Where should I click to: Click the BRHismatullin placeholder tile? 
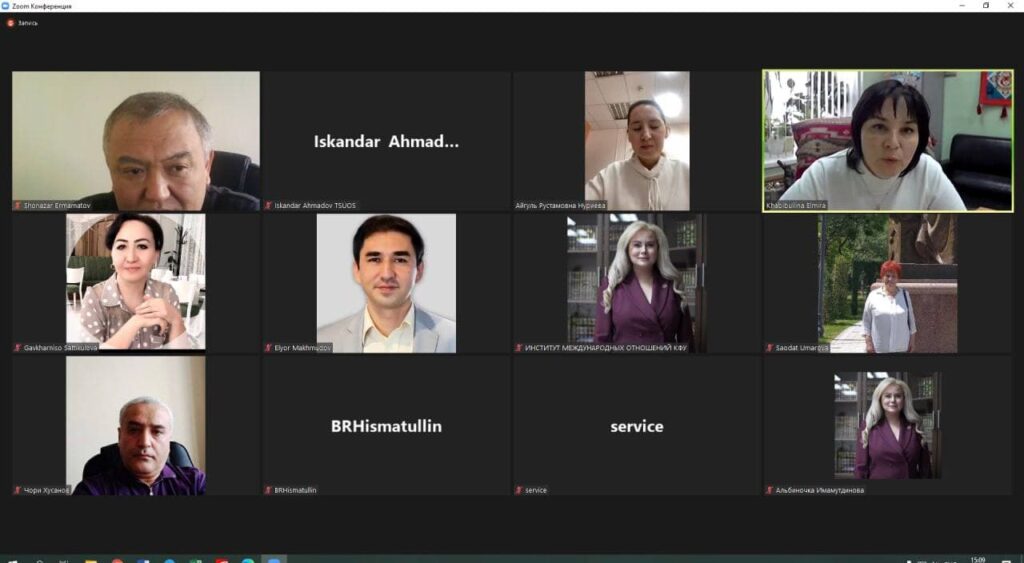tap(387, 426)
